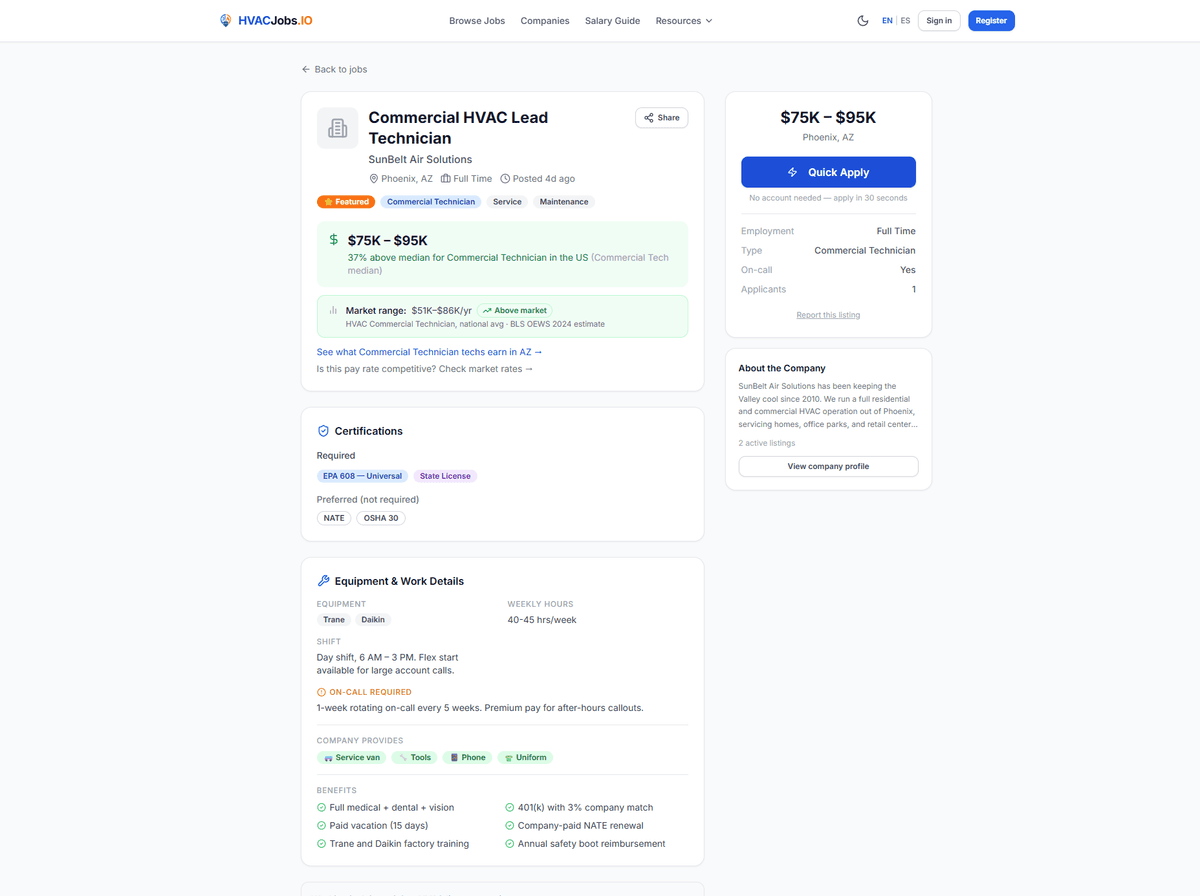Click checkmark beside Annual safety boot reimbursement
The height and width of the screenshot is (896, 1200).
coord(510,844)
